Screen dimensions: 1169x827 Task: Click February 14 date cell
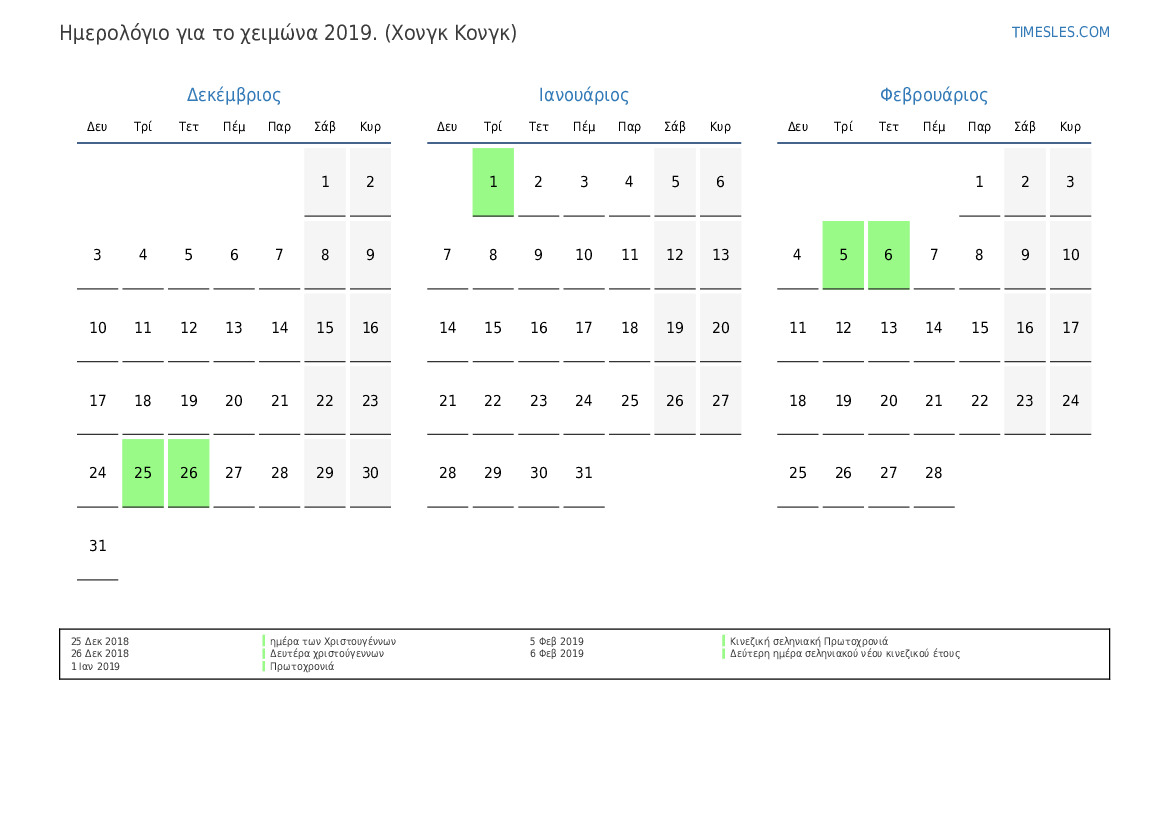(x=933, y=328)
